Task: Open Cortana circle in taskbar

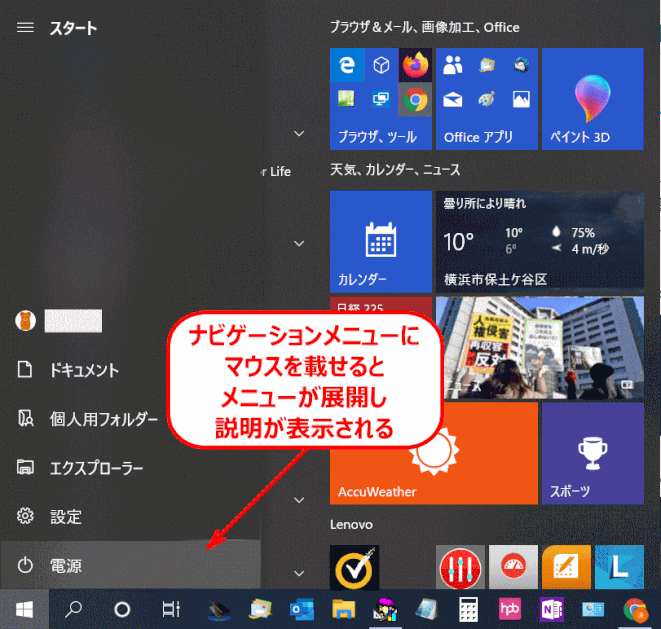Action: coord(122,609)
